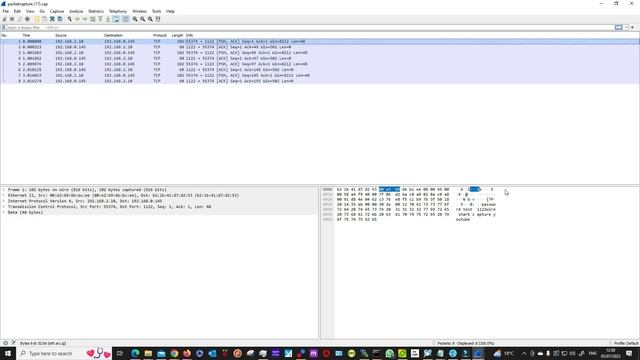
Task: Click the add filter button plus
Action: [633, 28]
